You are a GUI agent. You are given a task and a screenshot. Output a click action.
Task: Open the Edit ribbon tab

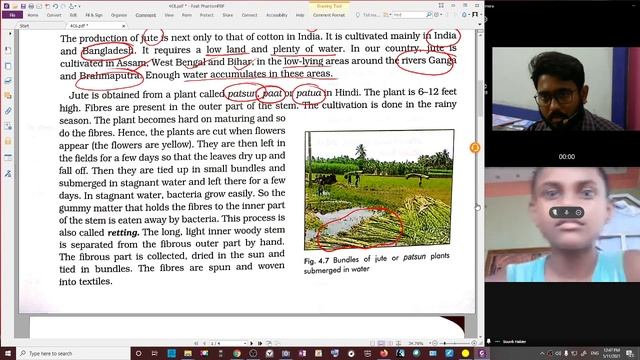73,15
